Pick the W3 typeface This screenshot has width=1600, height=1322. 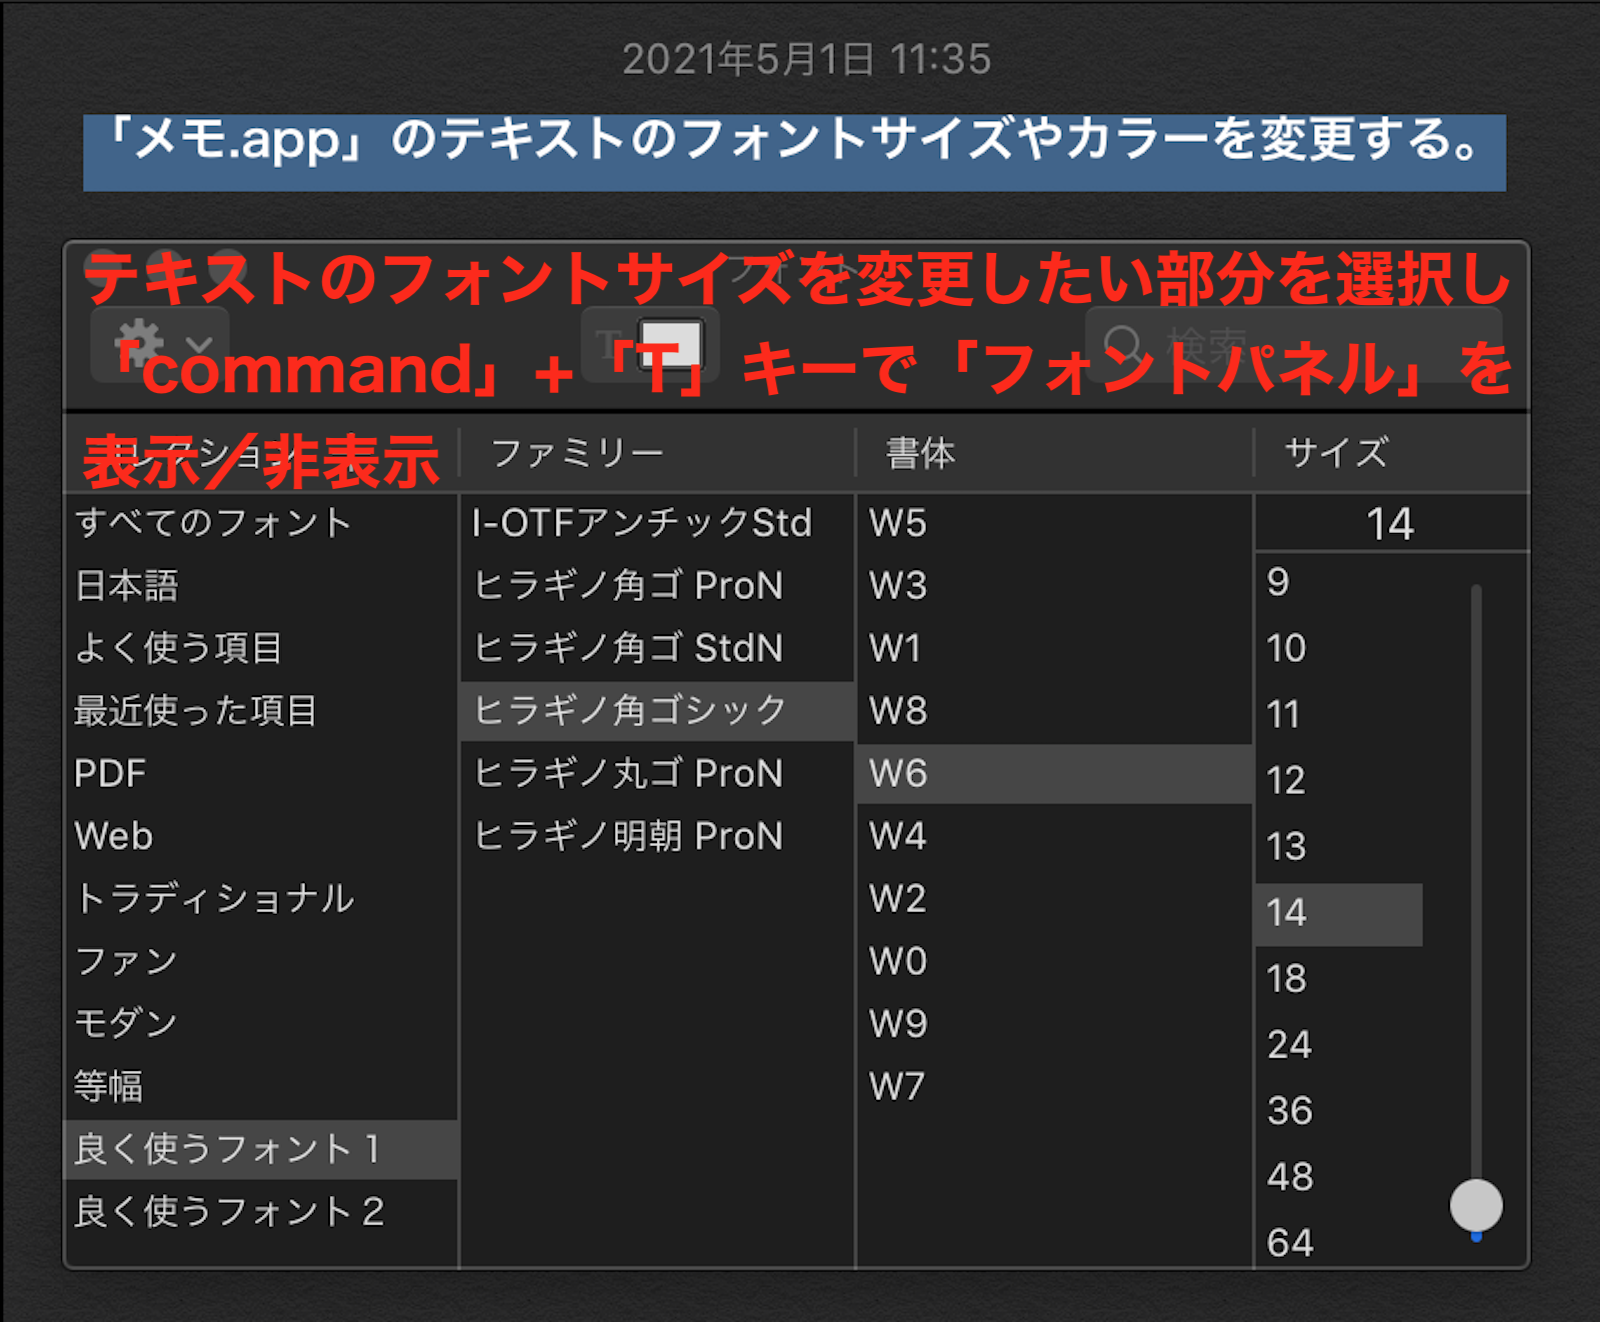coord(1054,586)
